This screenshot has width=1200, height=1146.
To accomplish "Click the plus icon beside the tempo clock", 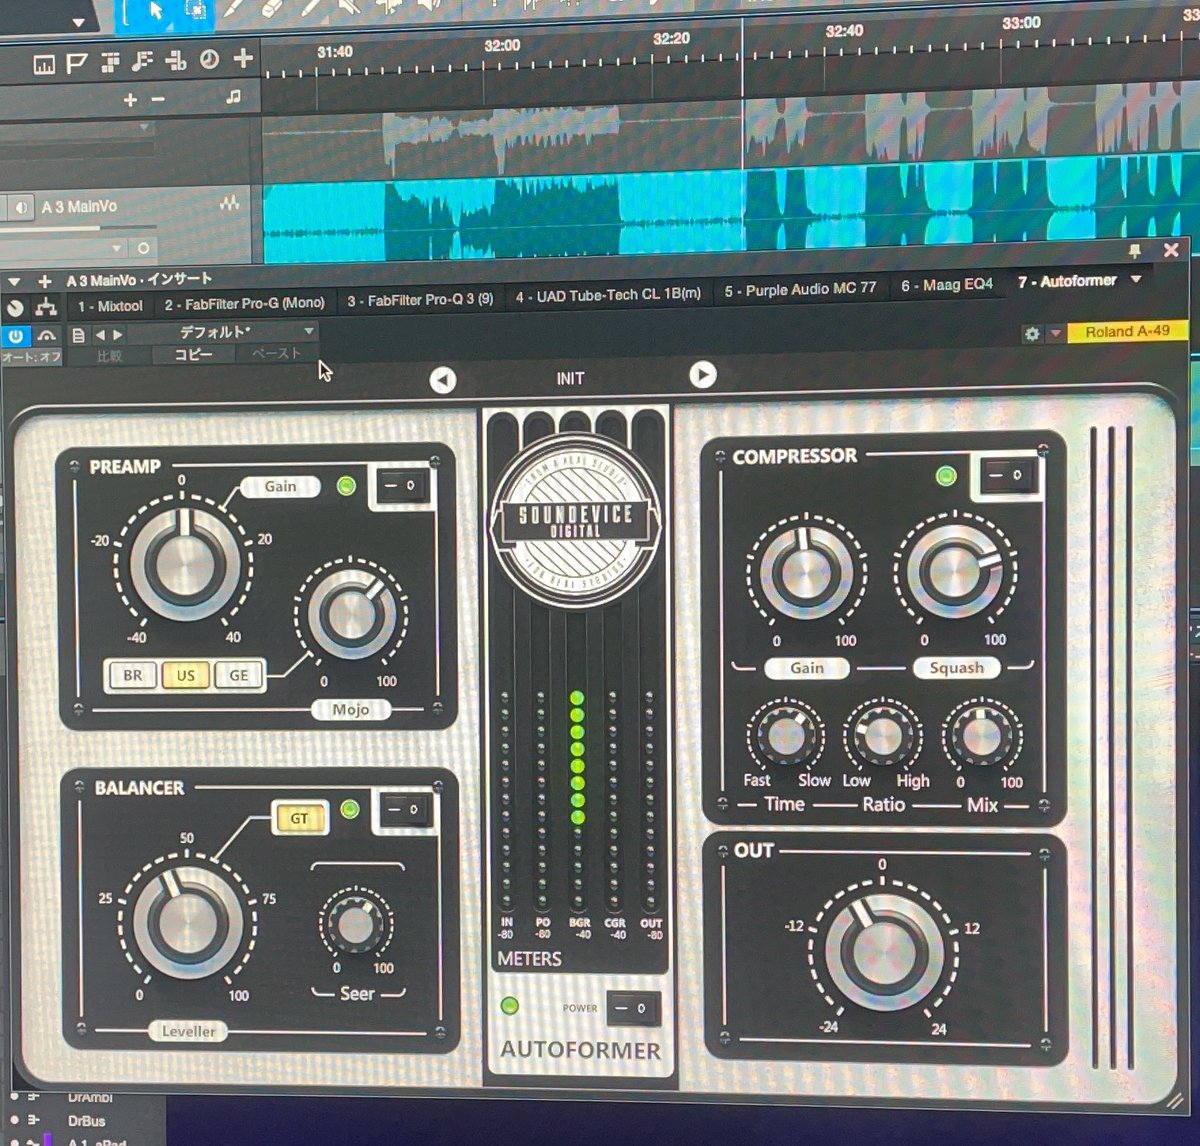I will tap(243, 58).
